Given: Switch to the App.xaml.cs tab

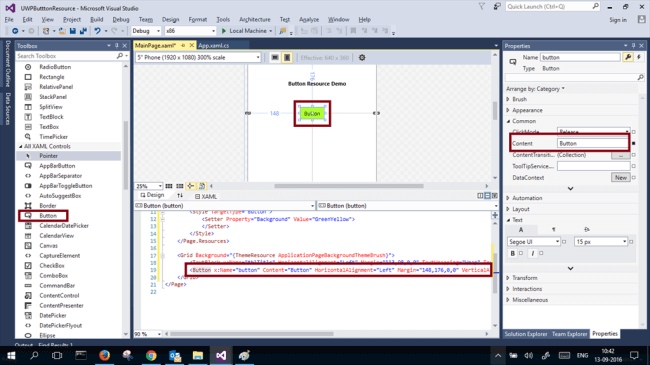Looking at the screenshot, I should pyautogui.click(x=213, y=45).
